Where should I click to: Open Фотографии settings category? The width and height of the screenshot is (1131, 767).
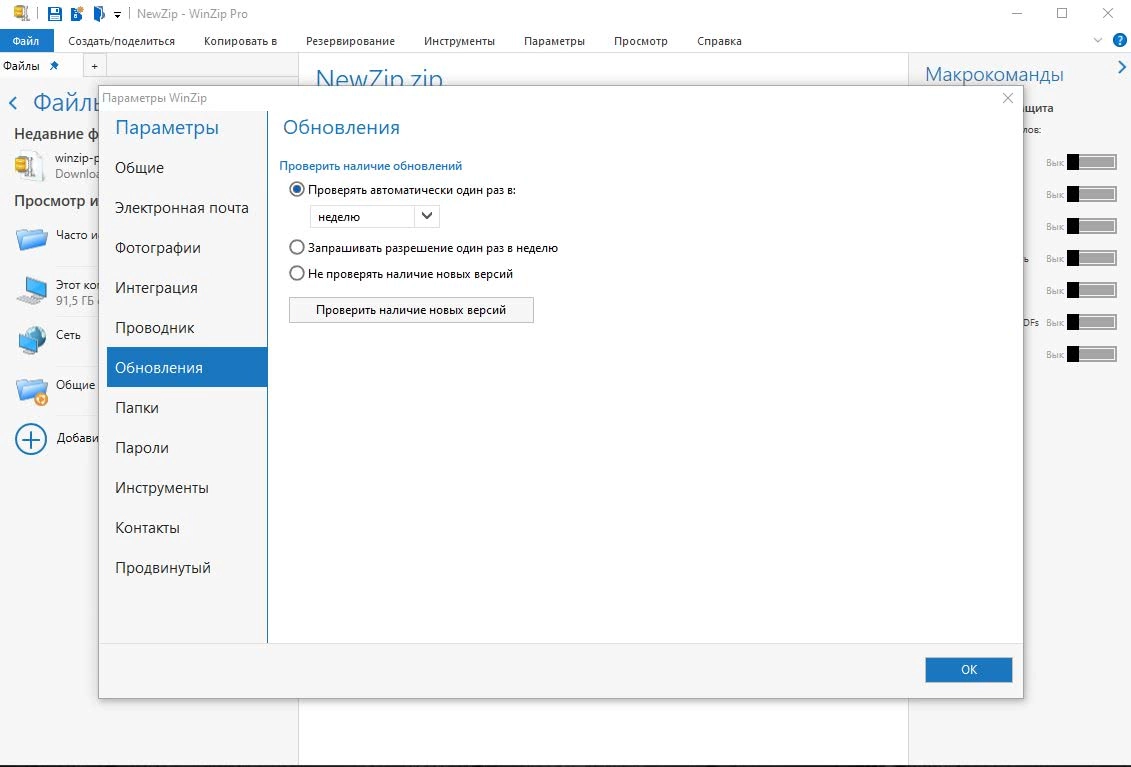(x=187, y=247)
